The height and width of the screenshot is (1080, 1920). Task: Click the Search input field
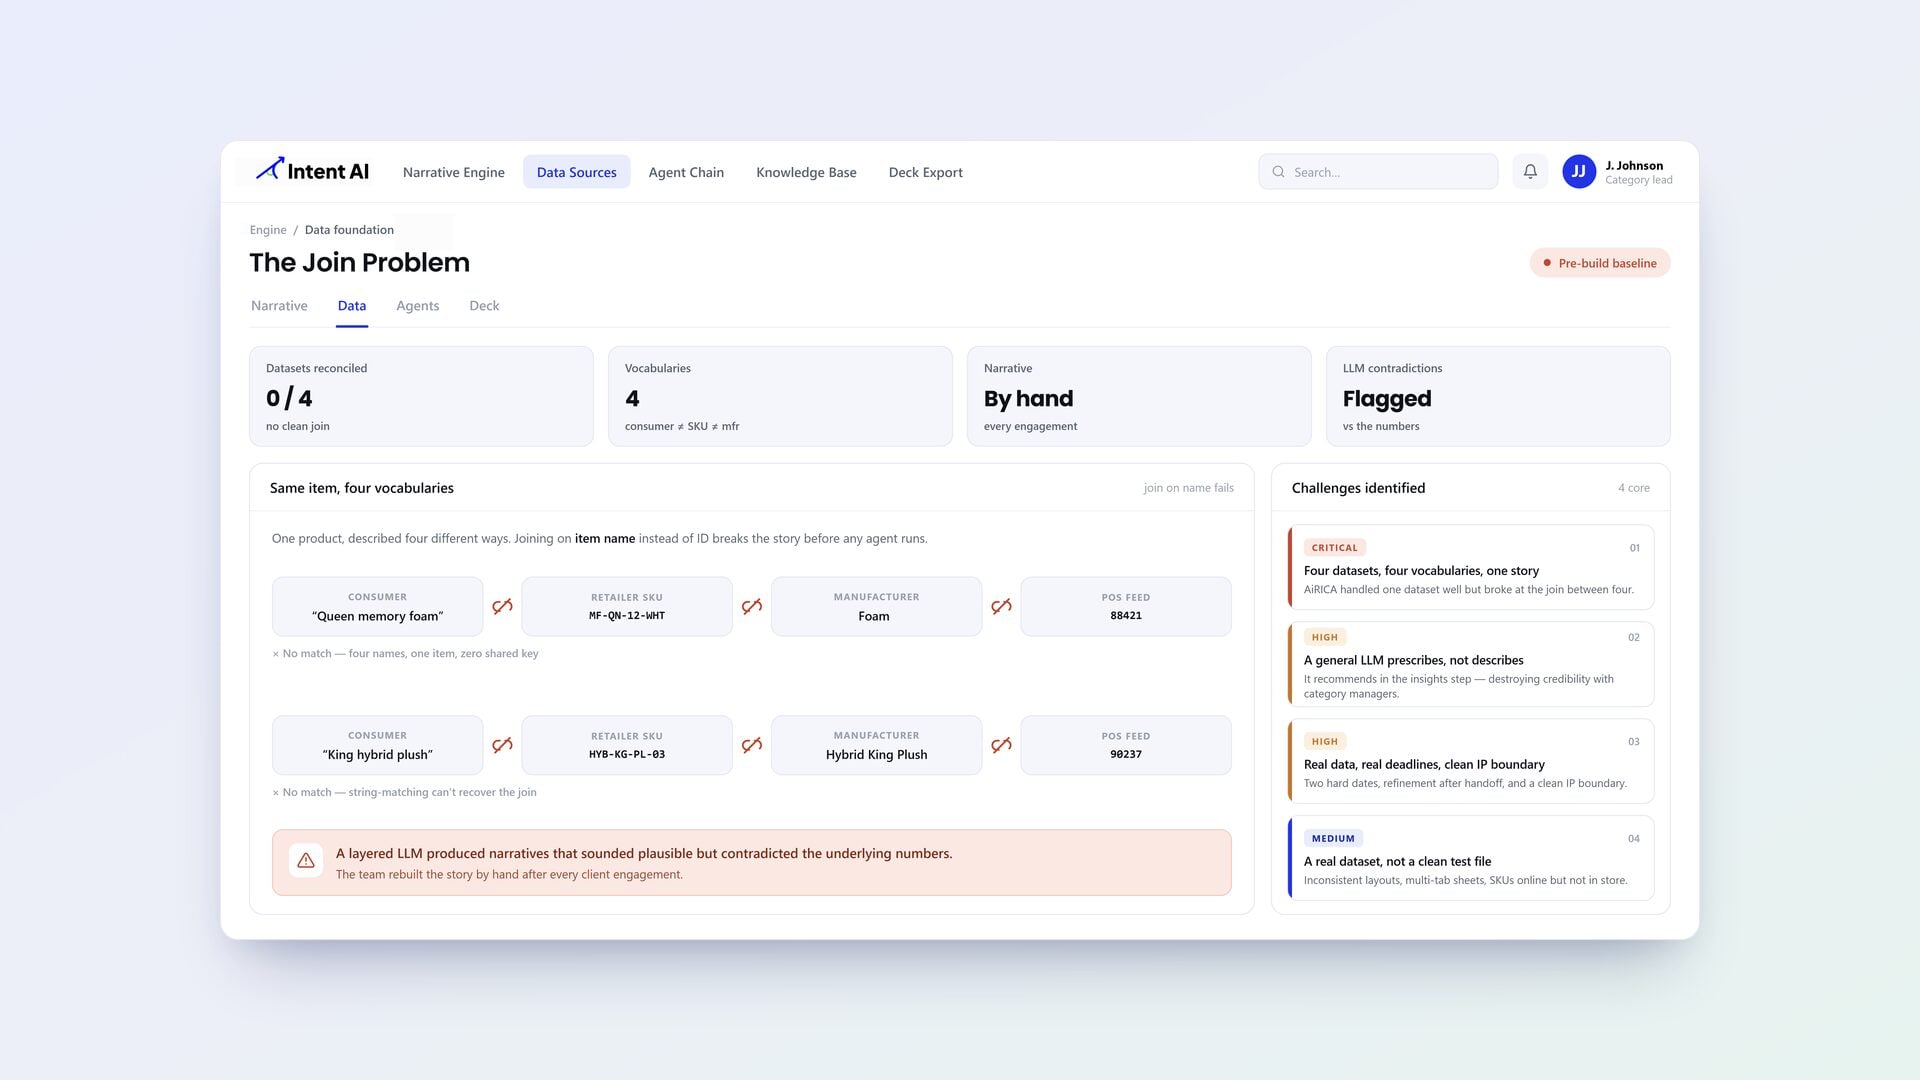(1378, 172)
